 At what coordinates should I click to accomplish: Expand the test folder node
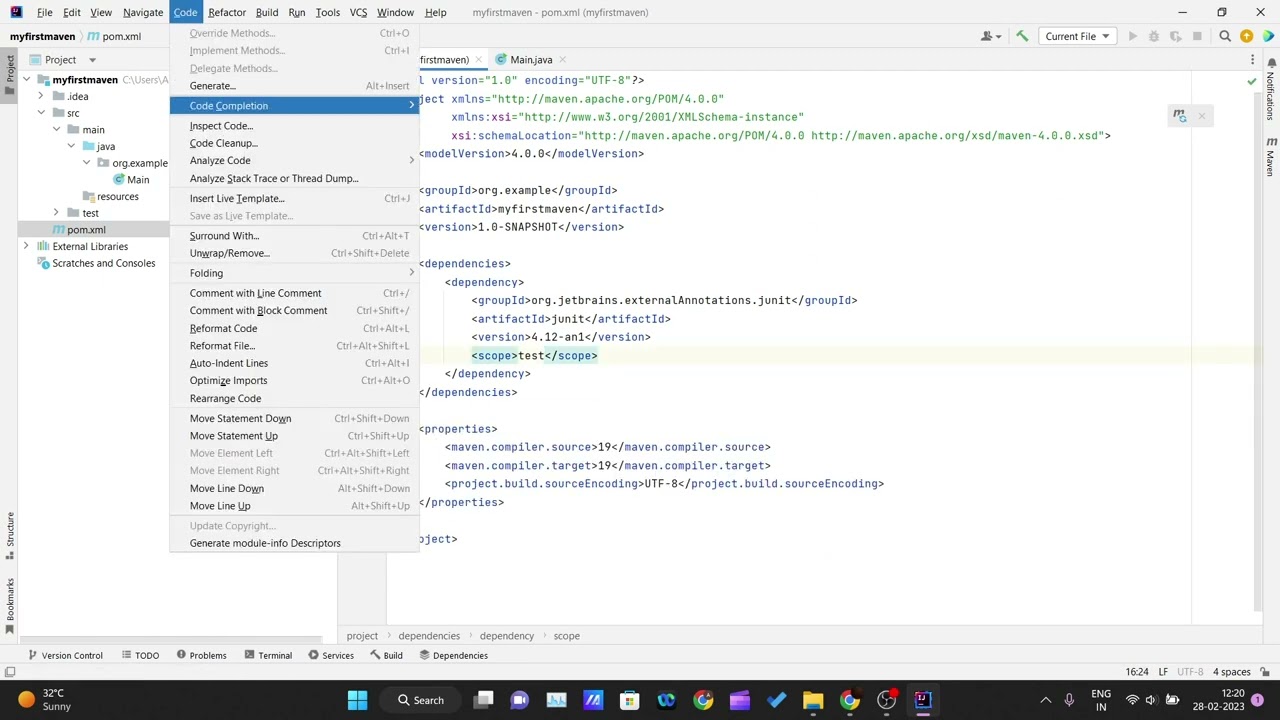[56, 213]
